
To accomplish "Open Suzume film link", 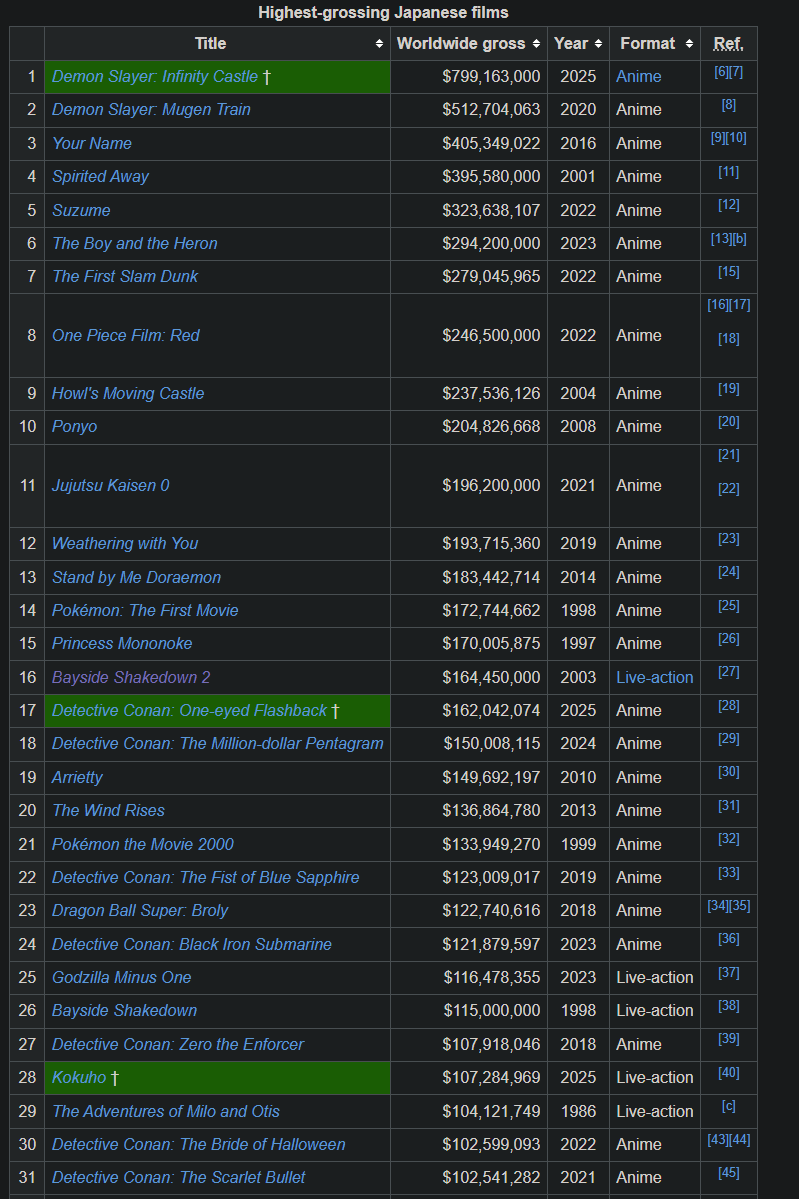I will click(81, 210).
